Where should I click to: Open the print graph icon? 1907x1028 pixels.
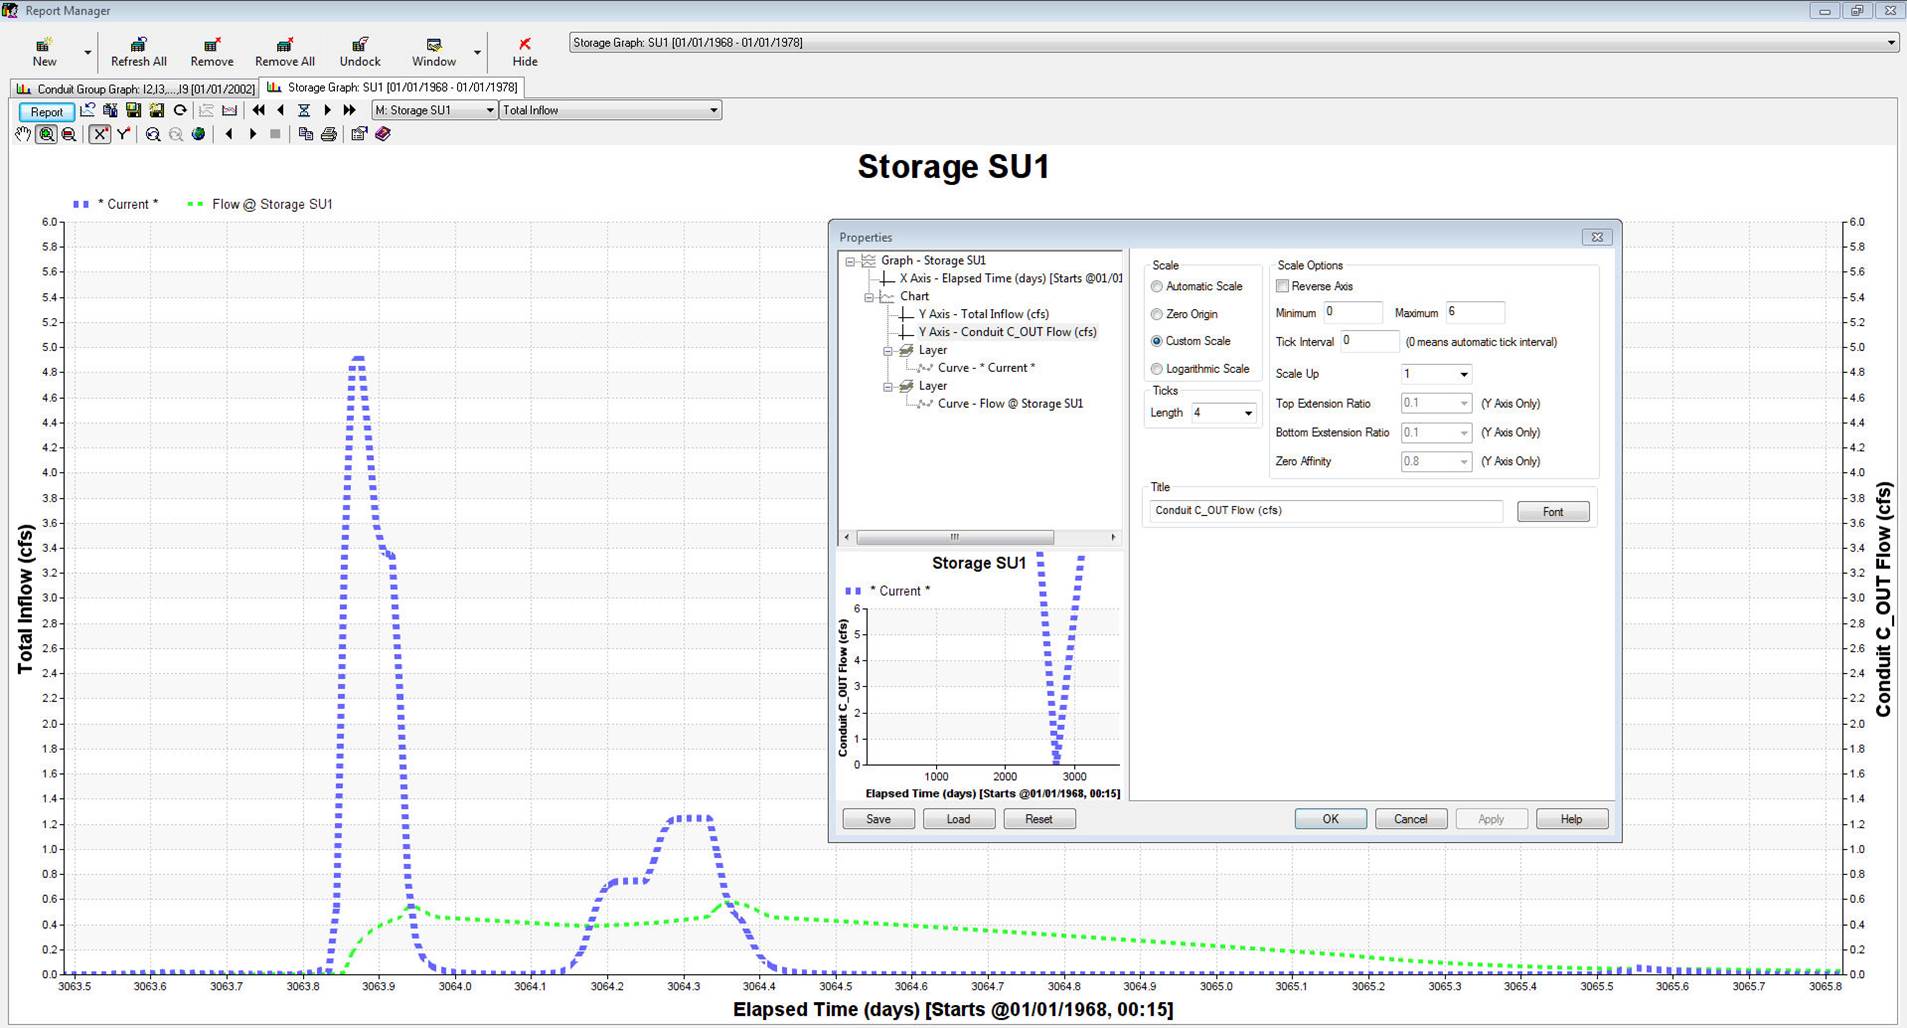330,134
